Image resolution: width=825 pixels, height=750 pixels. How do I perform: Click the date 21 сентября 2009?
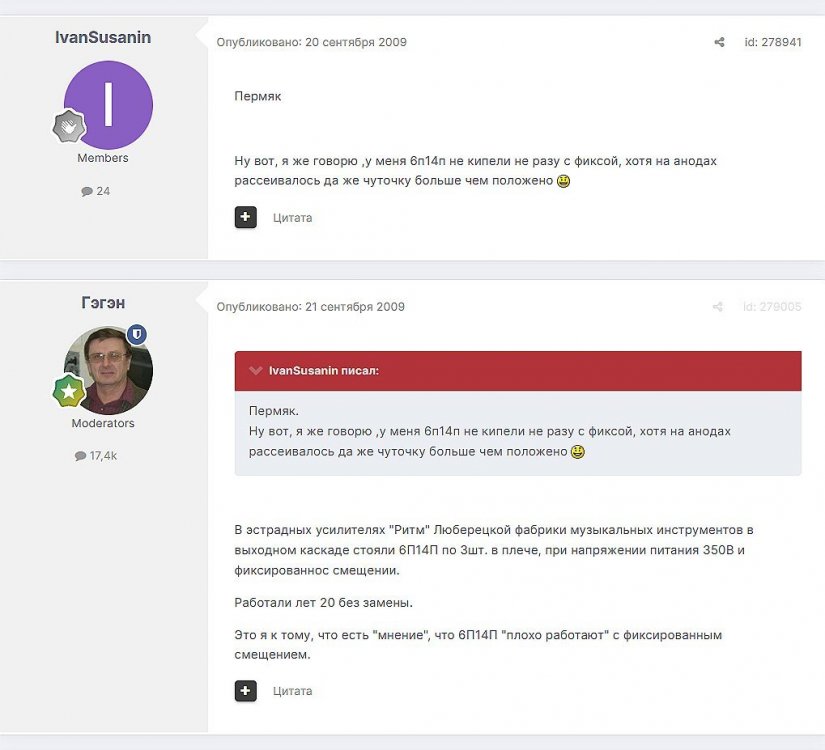354,307
